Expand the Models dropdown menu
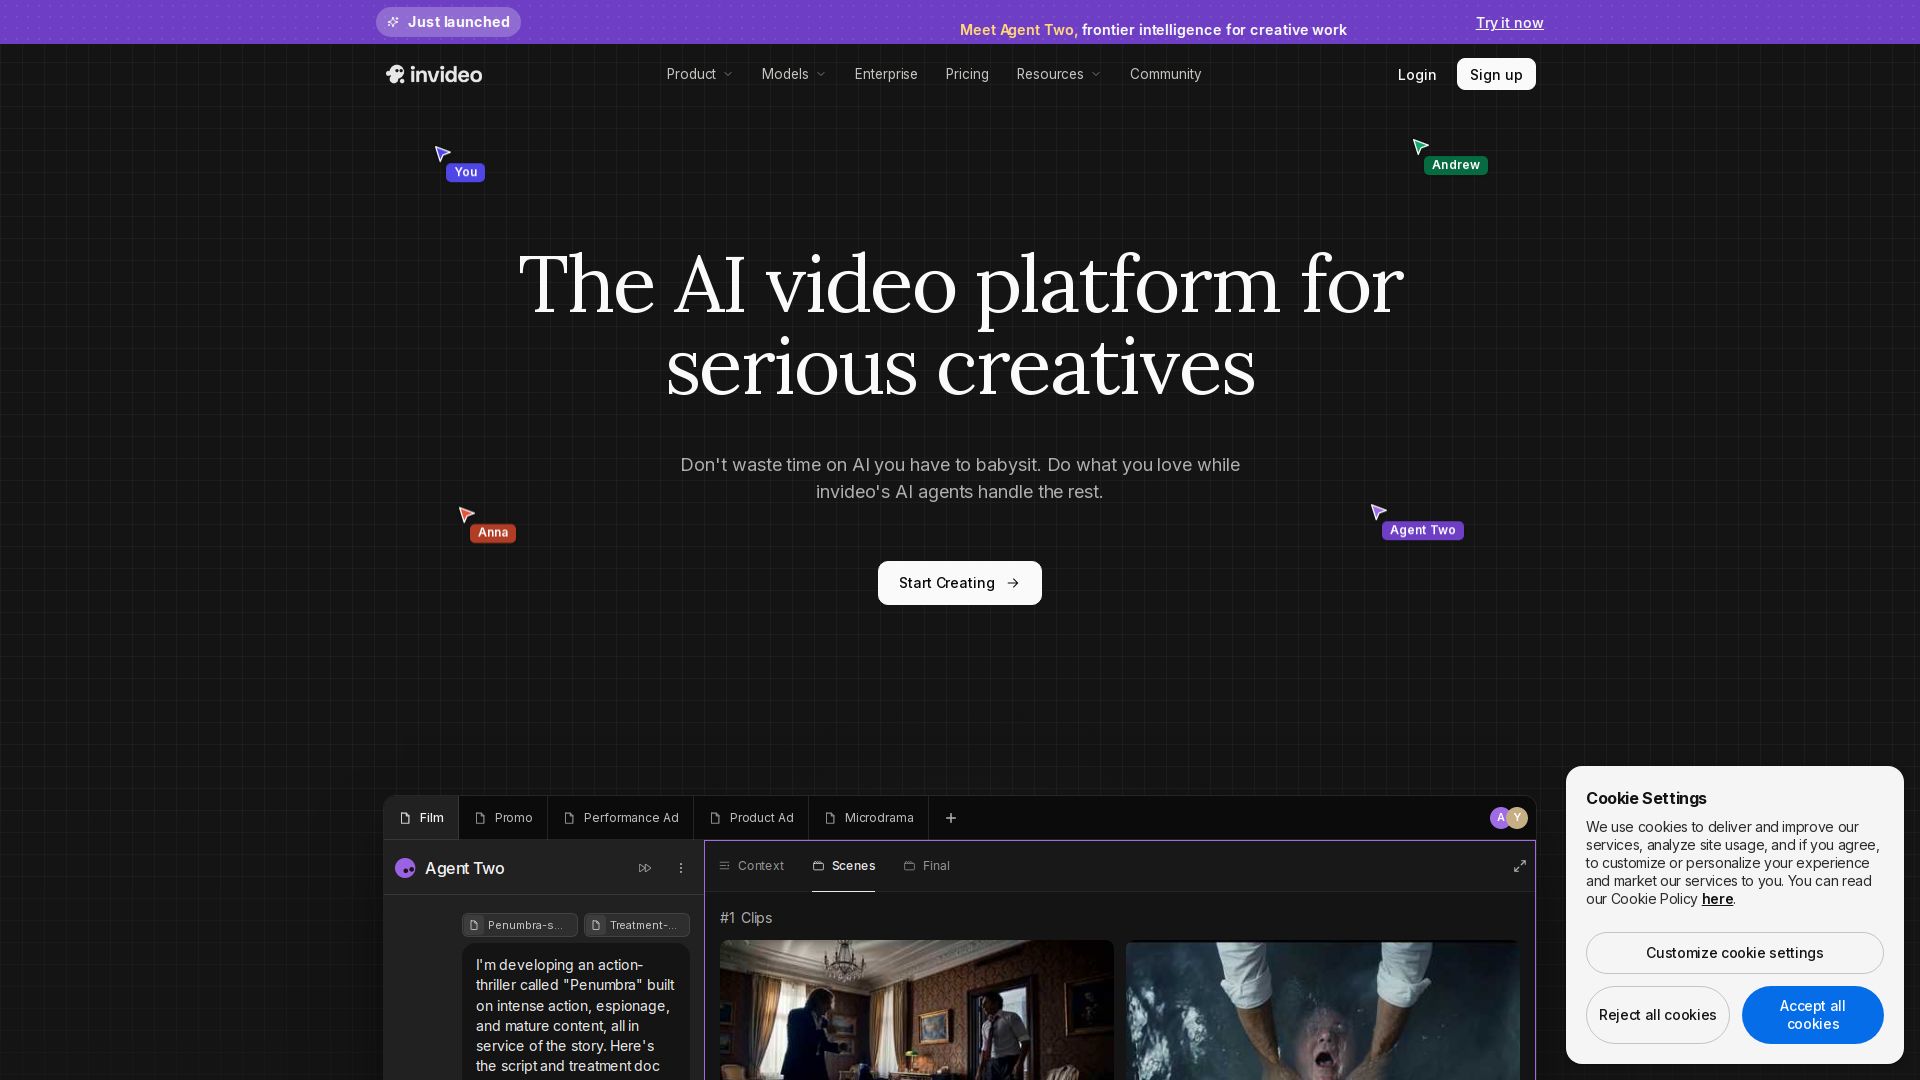Screen dimensions: 1920x1080 click(794, 74)
